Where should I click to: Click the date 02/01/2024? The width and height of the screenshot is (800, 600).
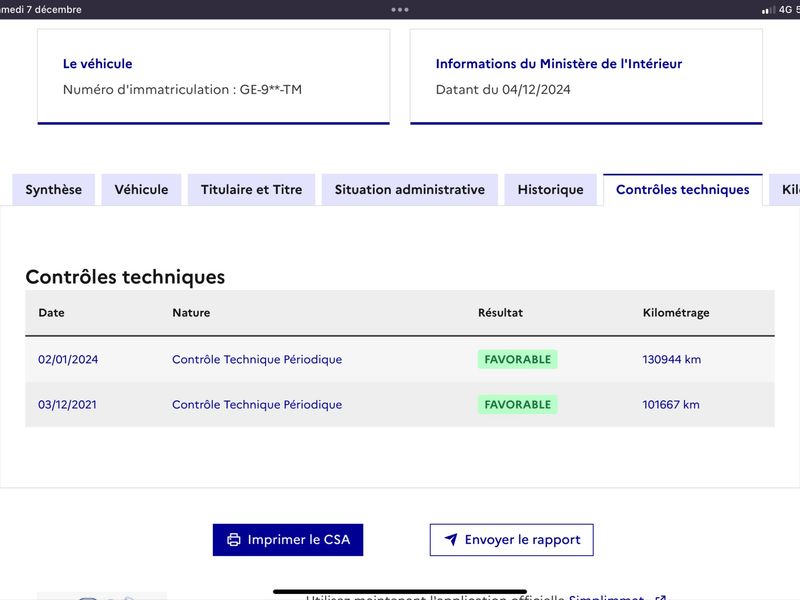[68, 360]
